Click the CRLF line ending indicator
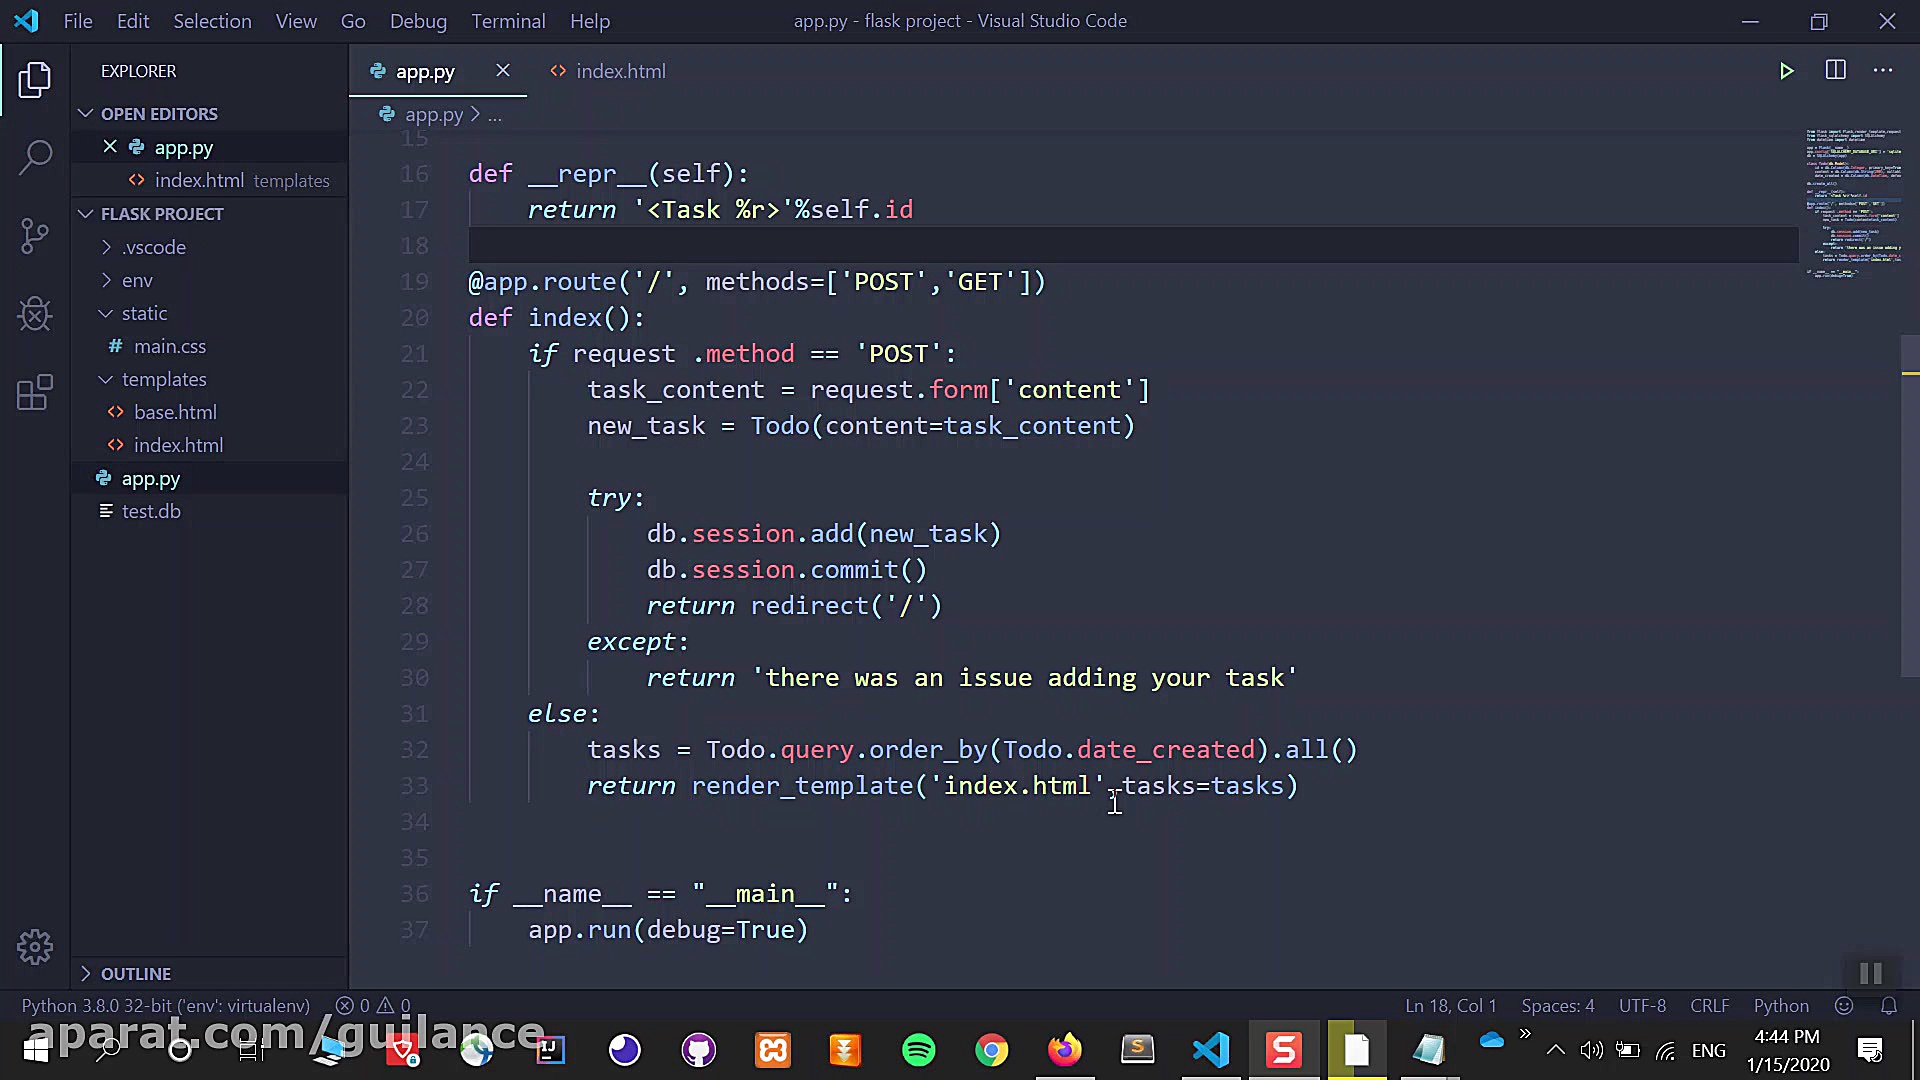Screen dimensions: 1920x1080 click(x=1709, y=1006)
